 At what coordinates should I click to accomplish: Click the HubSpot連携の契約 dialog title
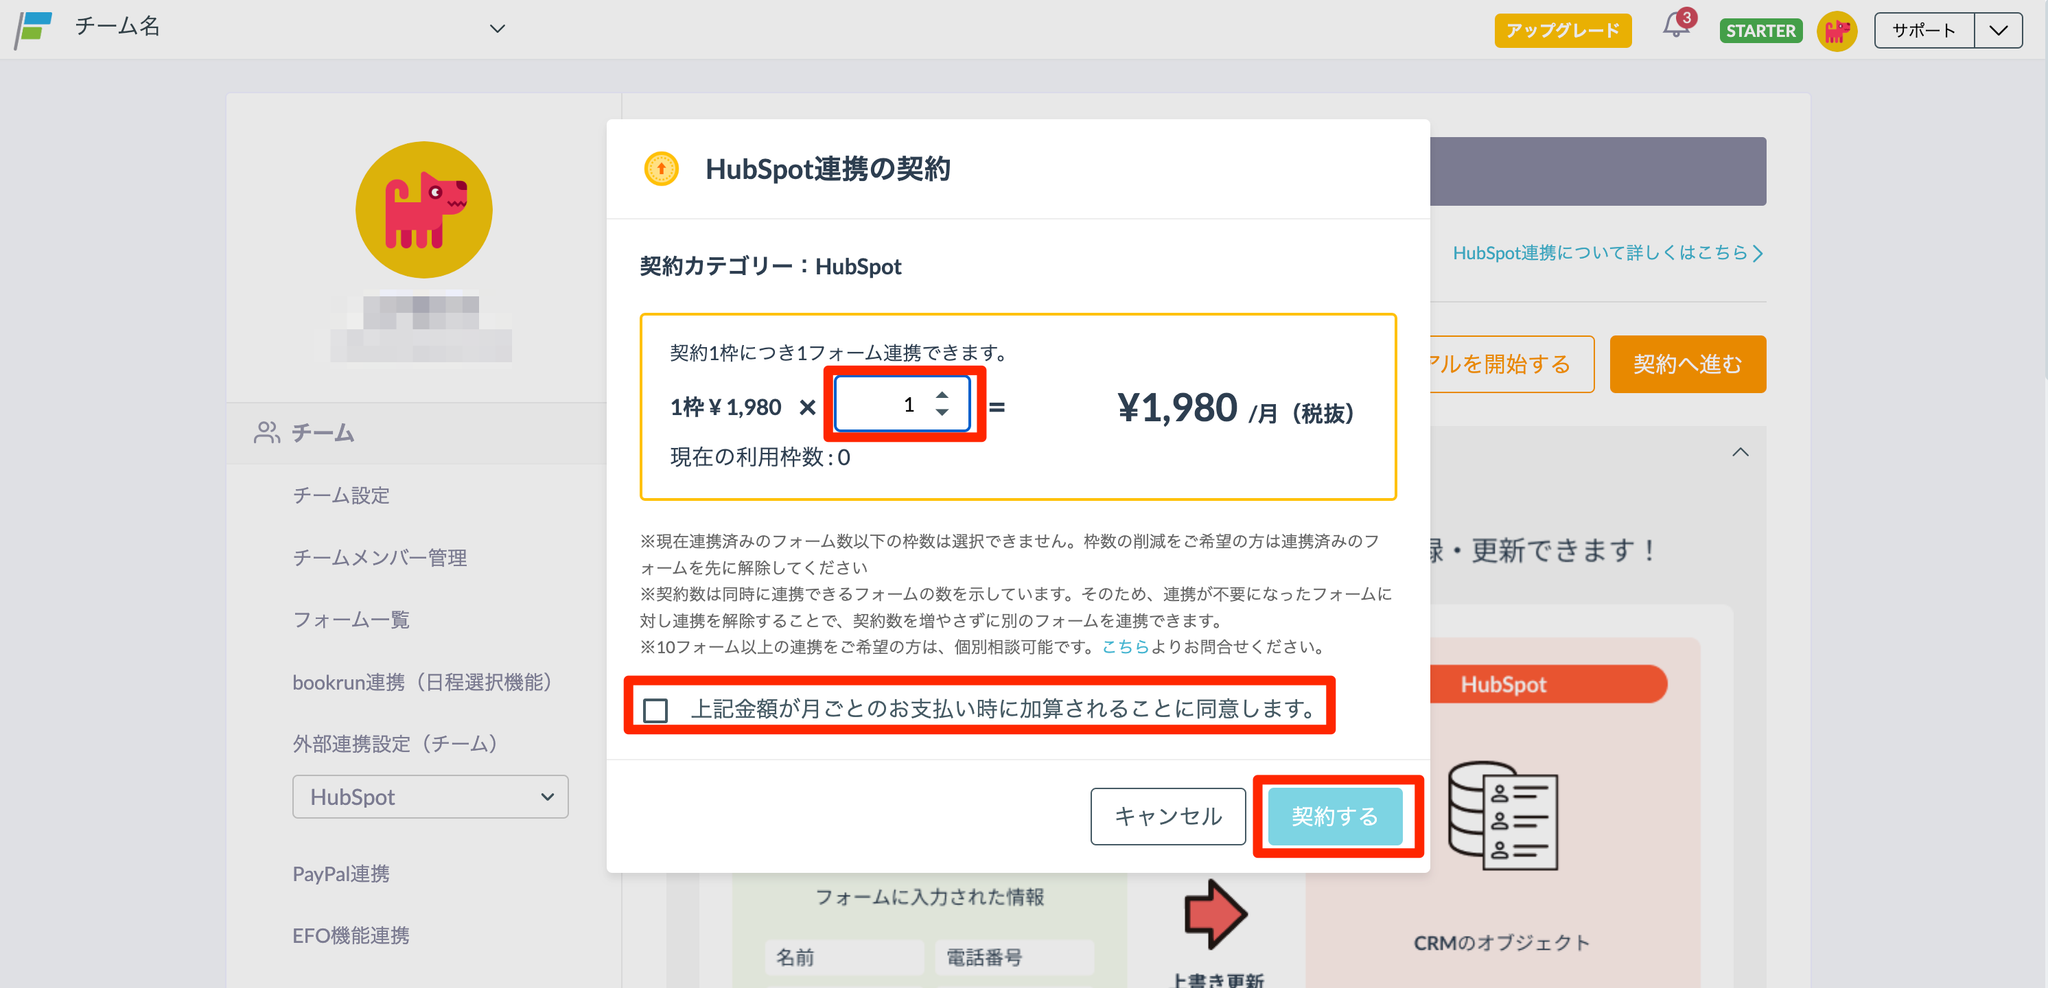828,169
